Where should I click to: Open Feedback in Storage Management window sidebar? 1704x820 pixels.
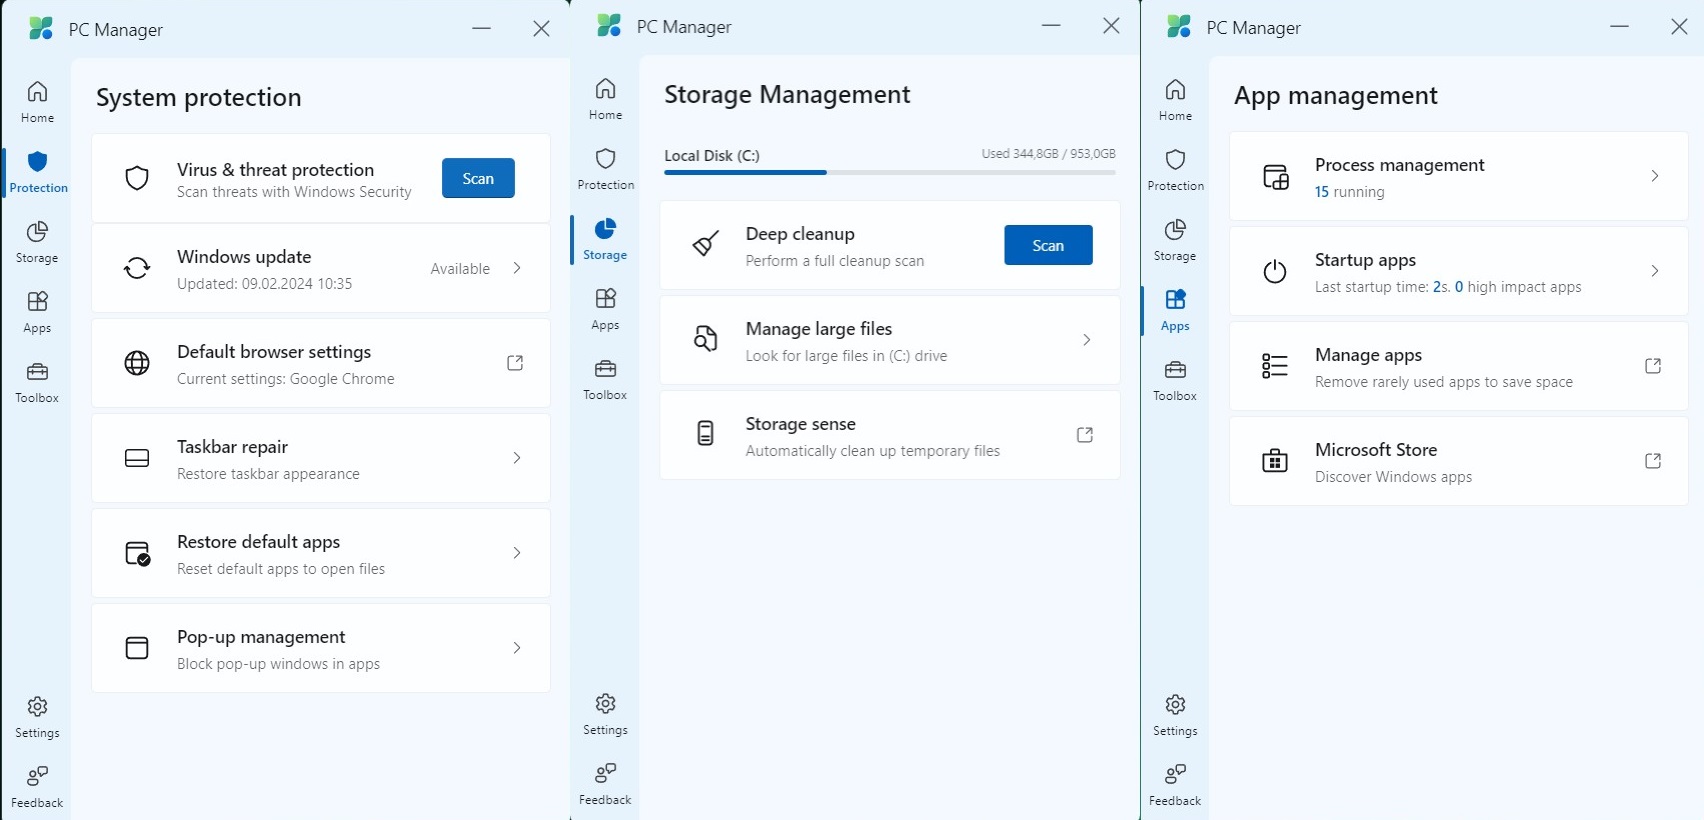tap(605, 784)
